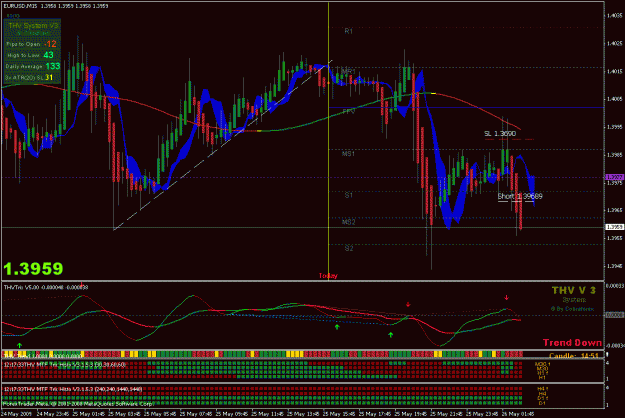The width and height of the screenshot is (625, 418).
Task: Click the 'Pips to Open -12' readout
Action: (x=31, y=44)
